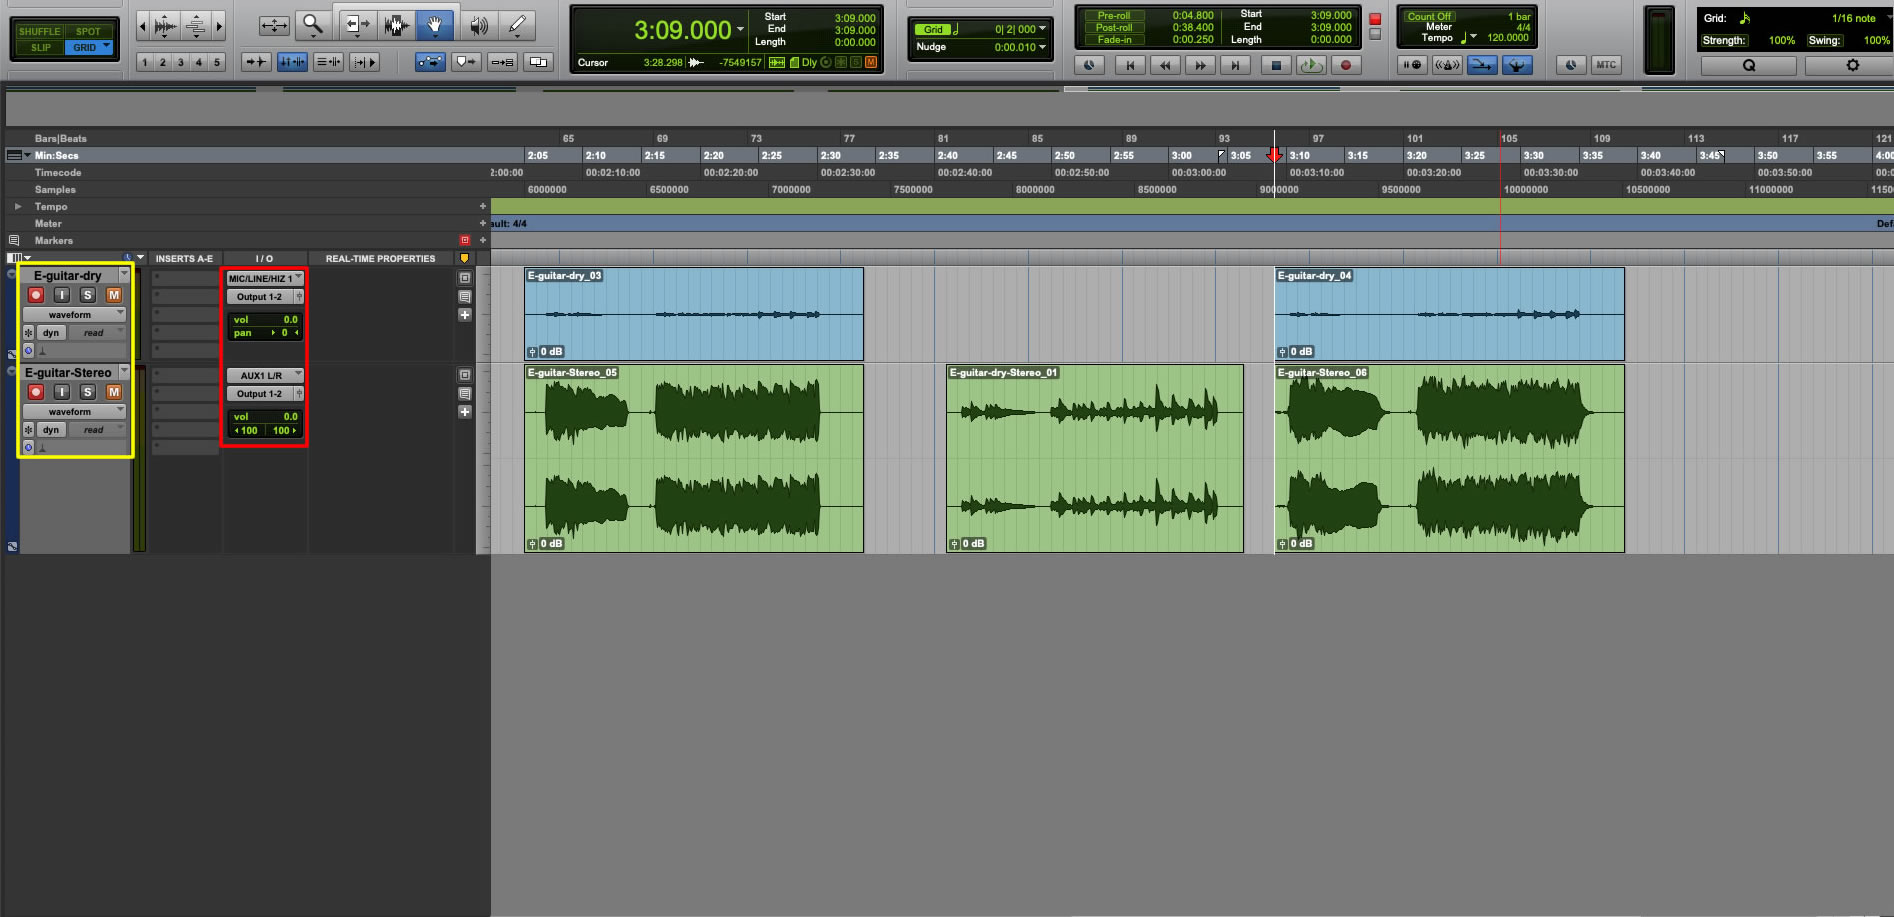Click the Quantize Q button

pyautogui.click(x=1749, y=65)
